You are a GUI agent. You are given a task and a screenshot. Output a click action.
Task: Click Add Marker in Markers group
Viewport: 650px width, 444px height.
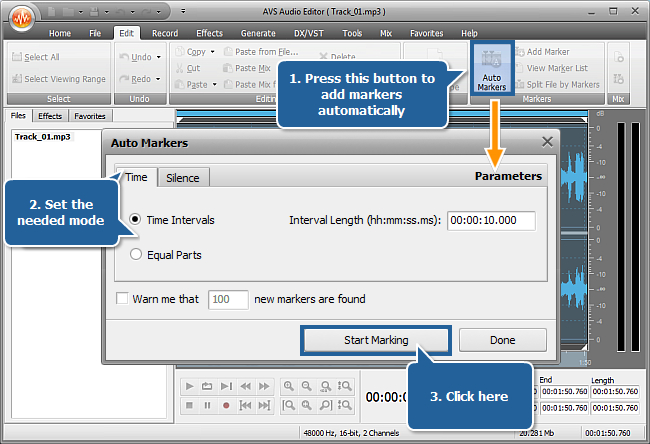point(543,52)
